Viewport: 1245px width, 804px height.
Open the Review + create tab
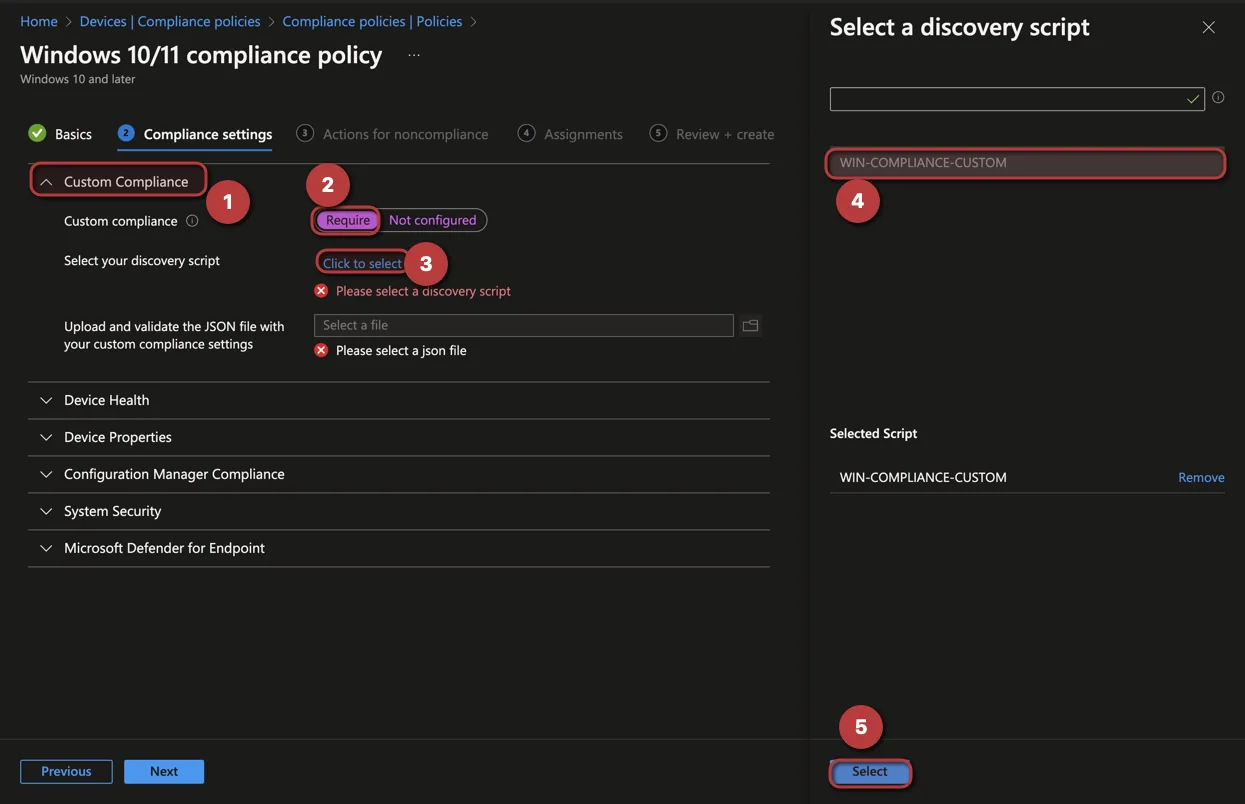(712, 134)
